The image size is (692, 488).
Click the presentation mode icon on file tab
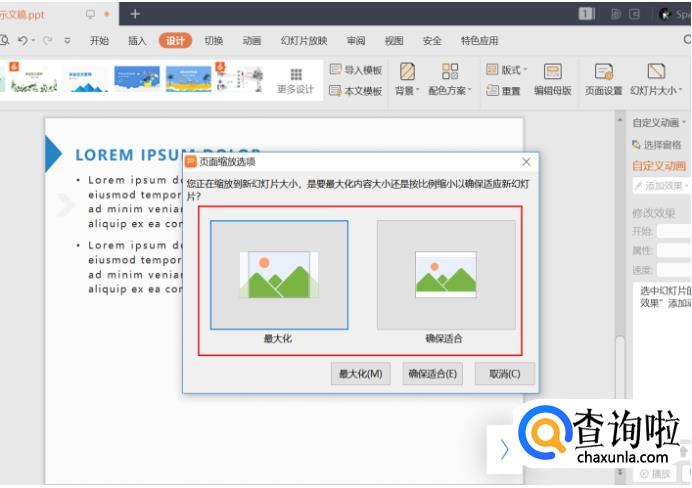pyautogui.click(x=90, y=14)
